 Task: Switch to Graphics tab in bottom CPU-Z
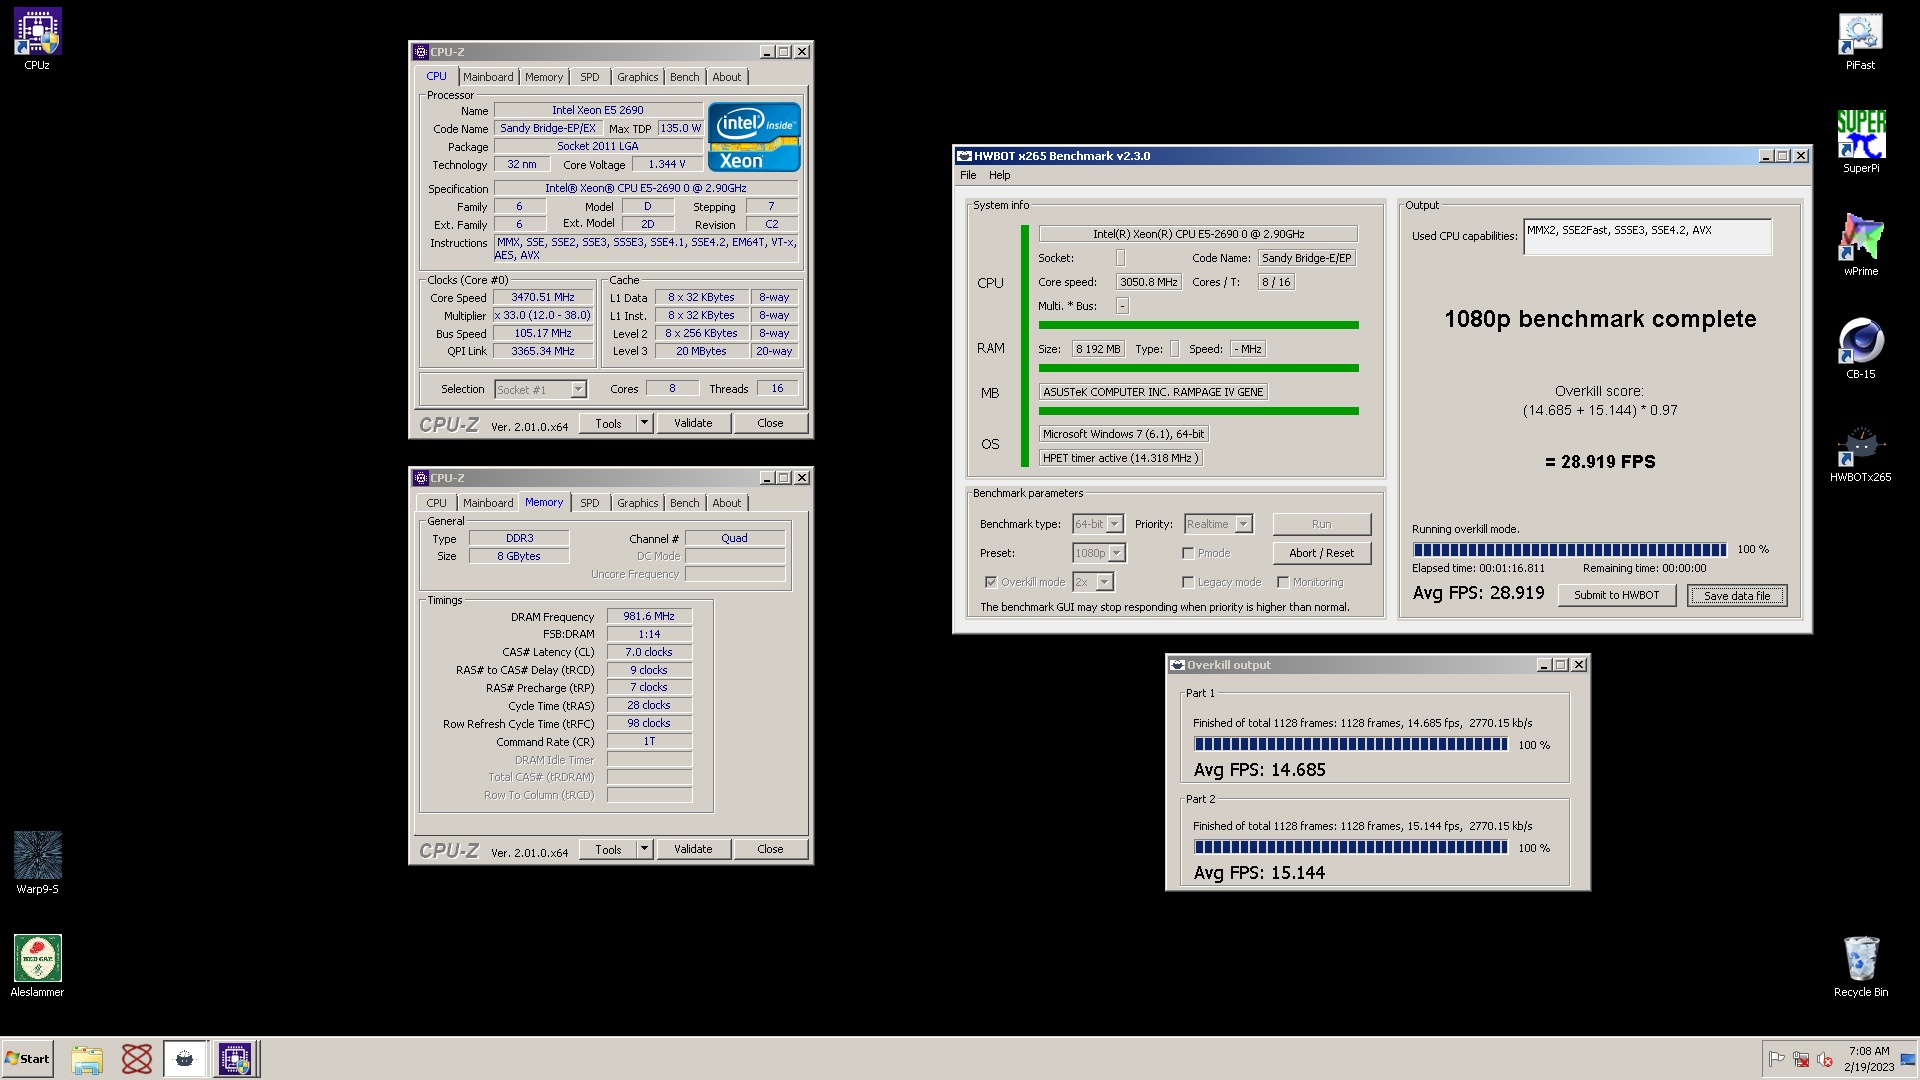(637, 503)
